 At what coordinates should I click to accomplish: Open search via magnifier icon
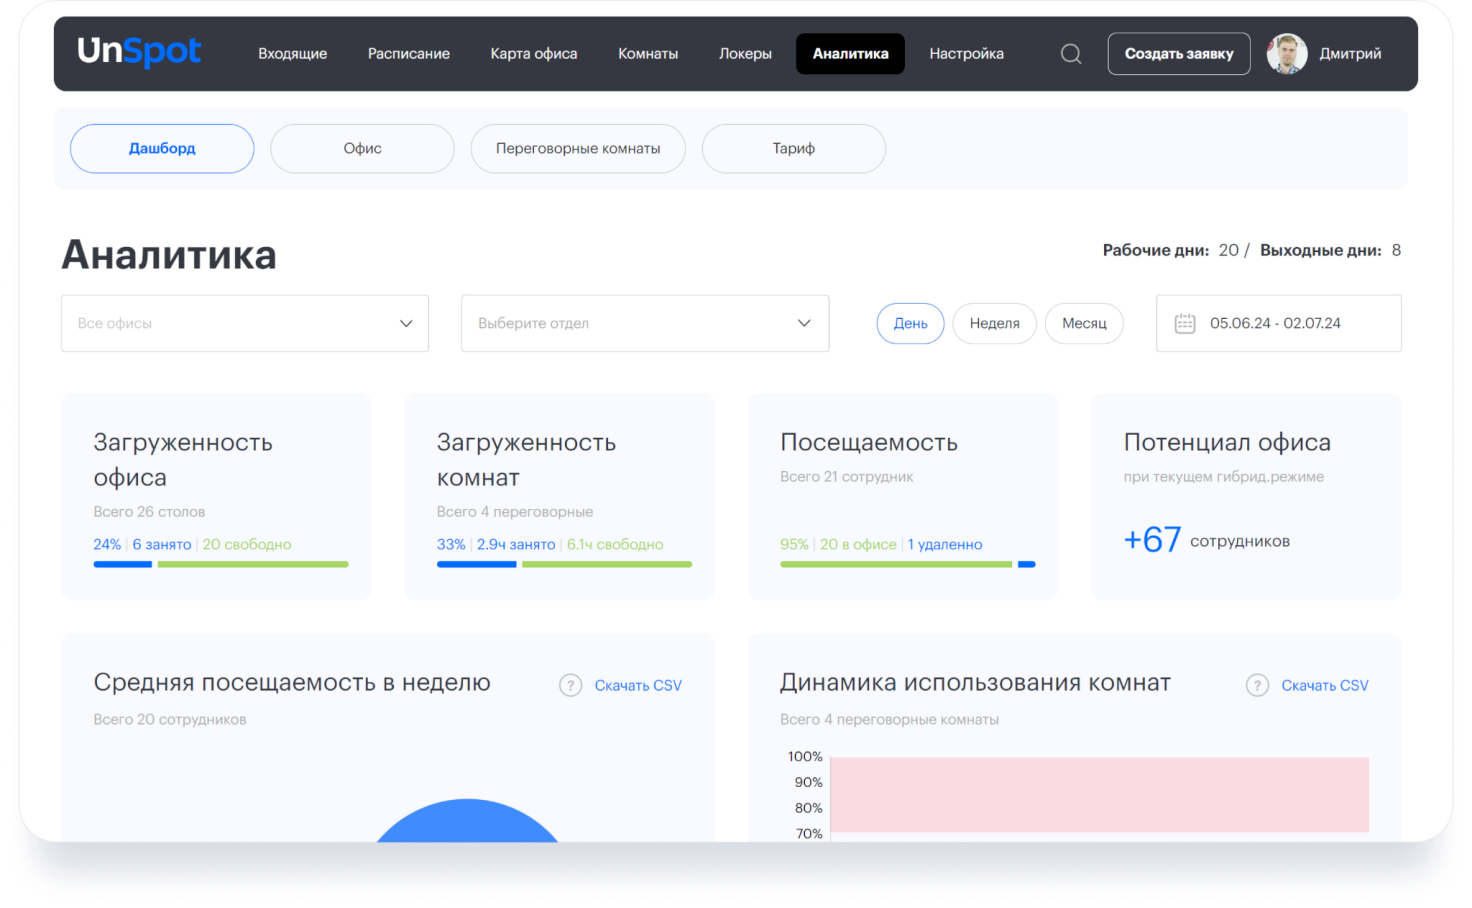(1071, 54)
